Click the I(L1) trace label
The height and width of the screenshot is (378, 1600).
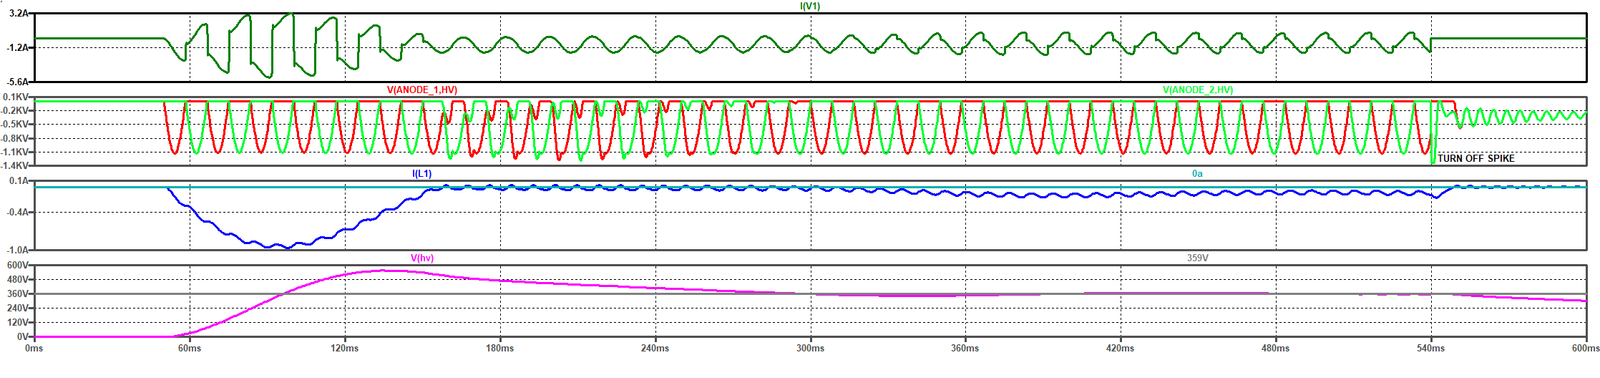point(422,174)
